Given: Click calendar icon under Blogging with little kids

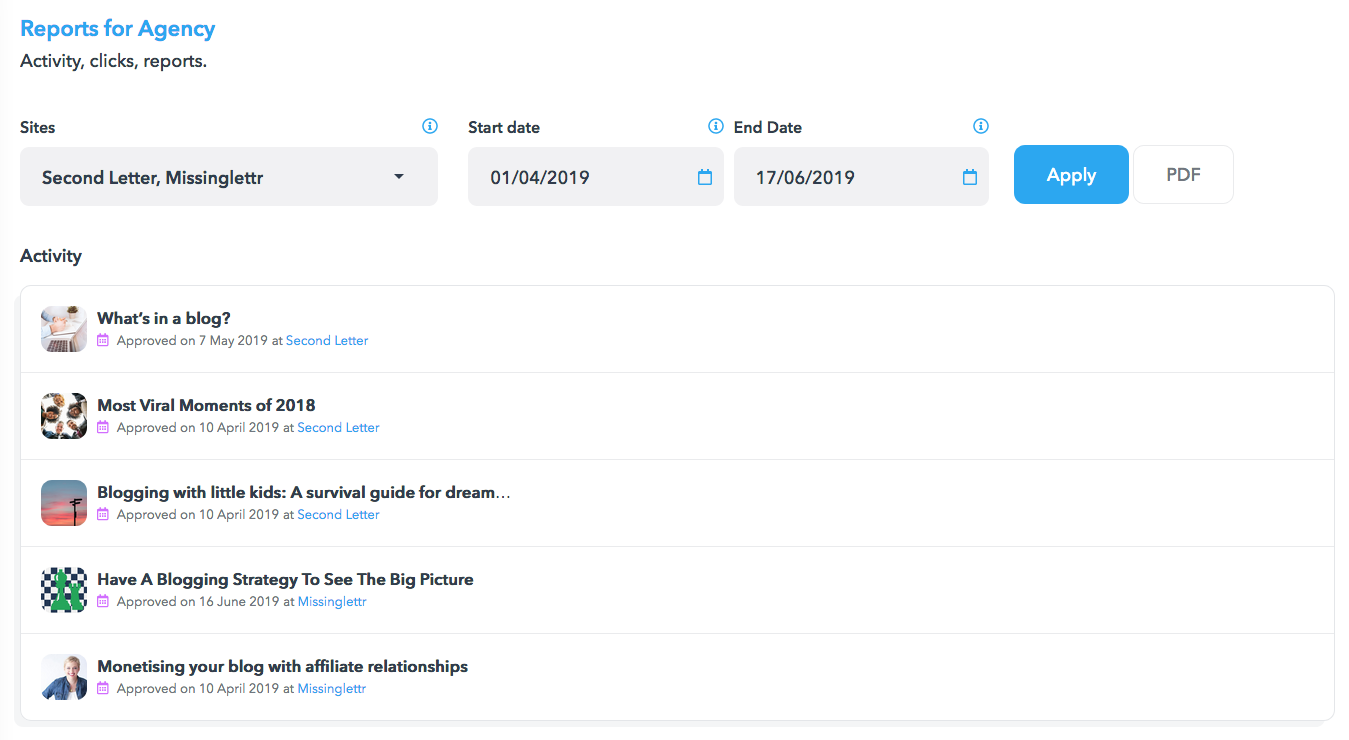Looking at the screenshot, I should [x=103, y=515].
